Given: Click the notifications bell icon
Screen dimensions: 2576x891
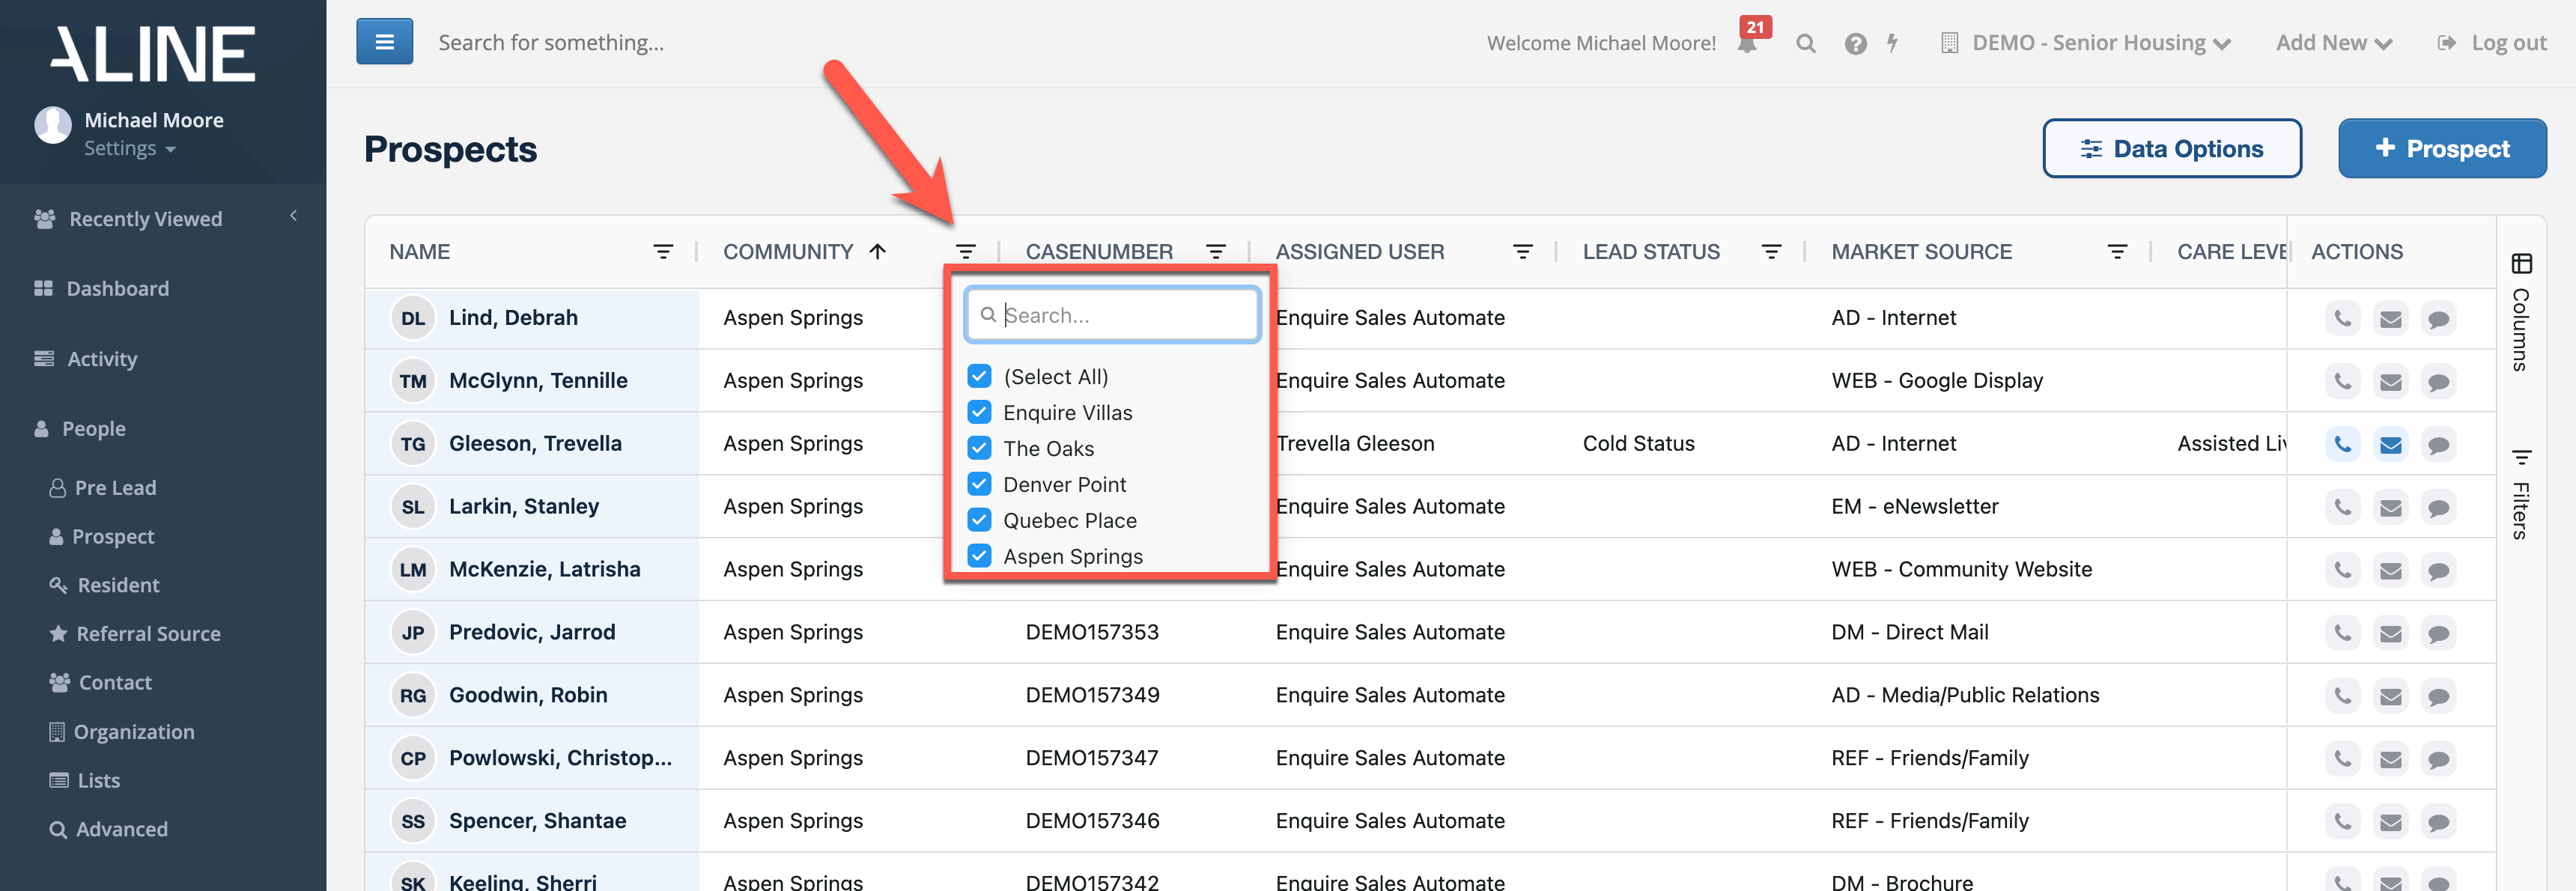Looking at the screenshot, I should click(x=1747, y=43).
